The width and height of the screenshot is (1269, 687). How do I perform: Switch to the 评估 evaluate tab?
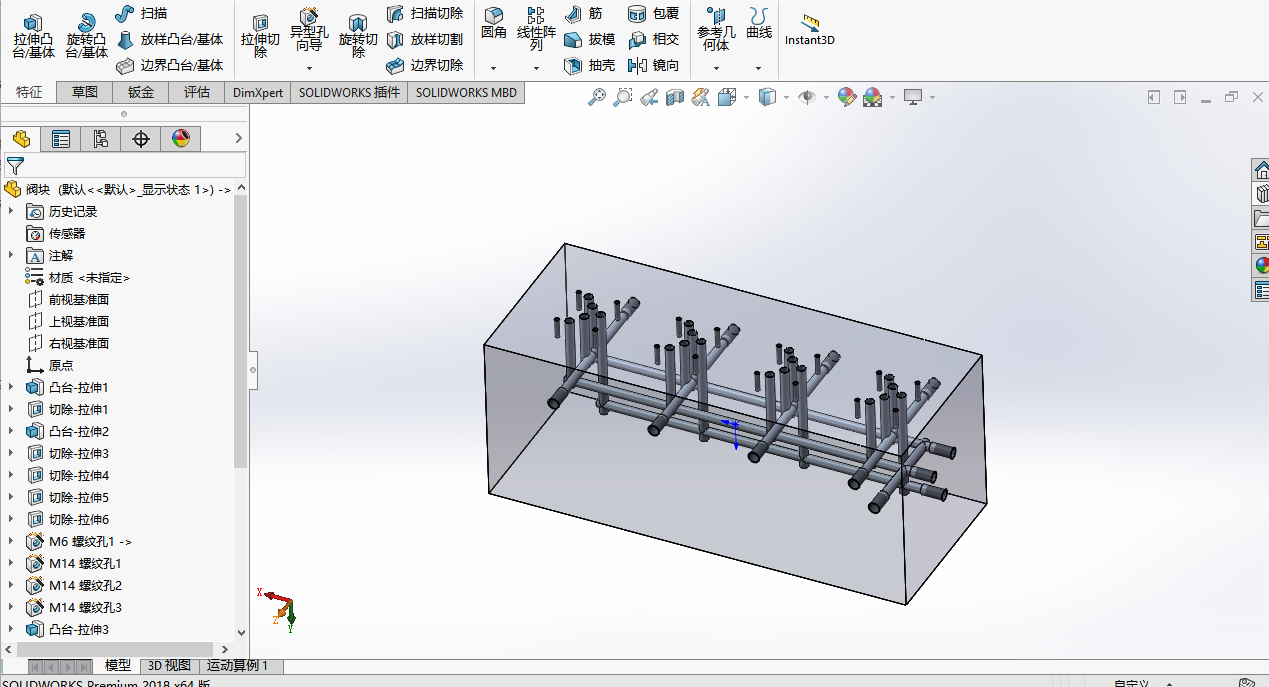pyautogui.click(x=197, y=92)
